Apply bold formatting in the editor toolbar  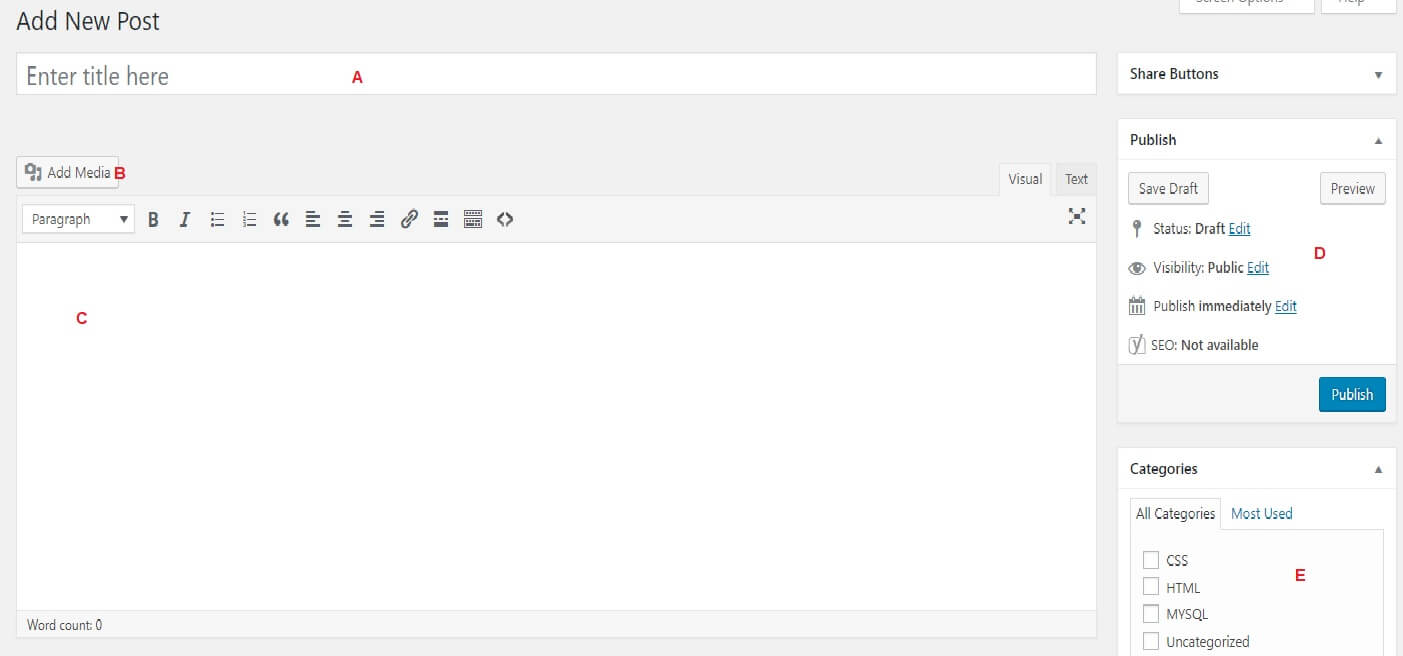pos(153,218)
